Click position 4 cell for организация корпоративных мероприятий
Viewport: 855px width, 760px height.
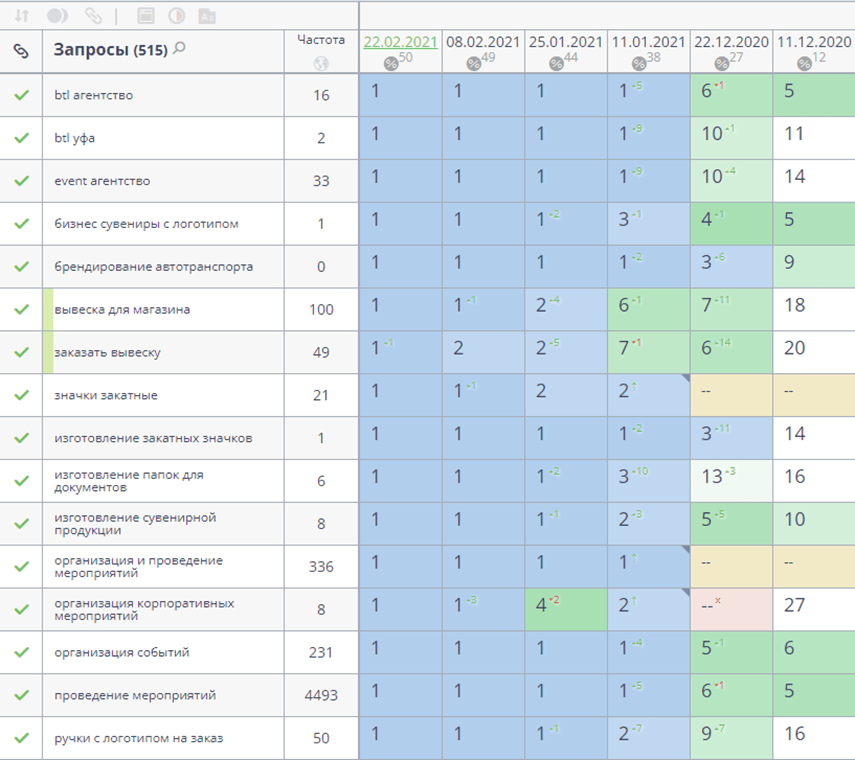point(566,610)
